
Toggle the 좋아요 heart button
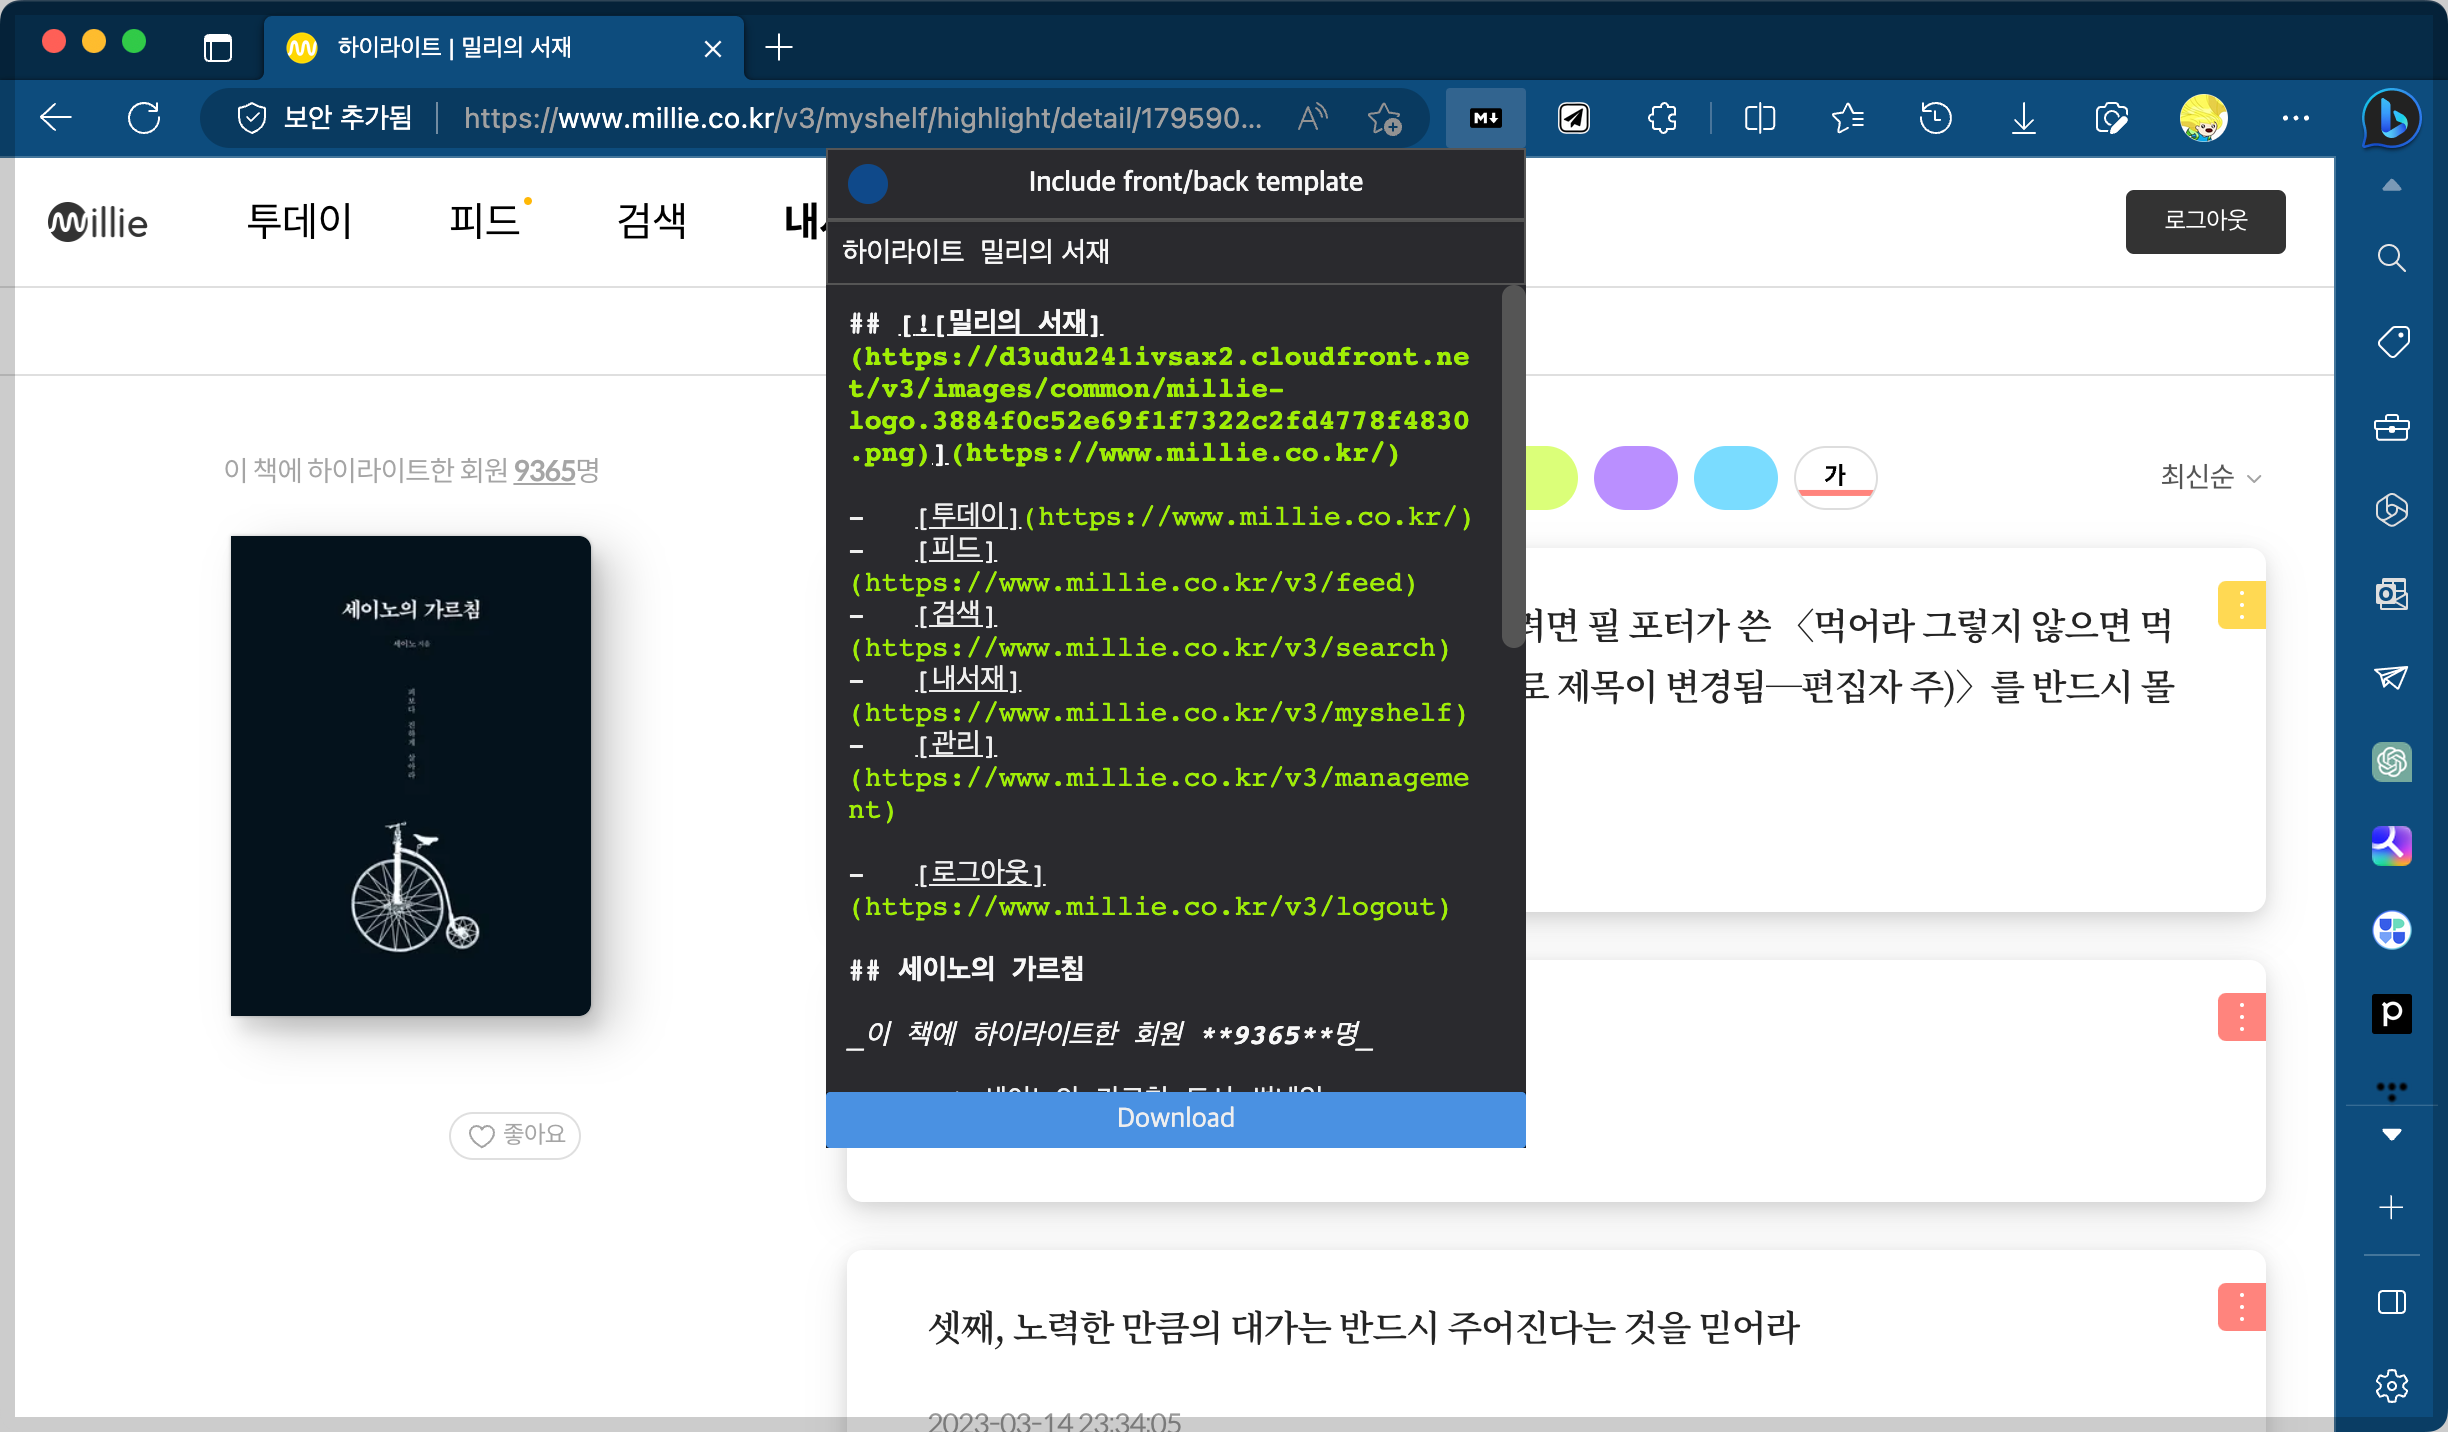[x=515, y=1135]
